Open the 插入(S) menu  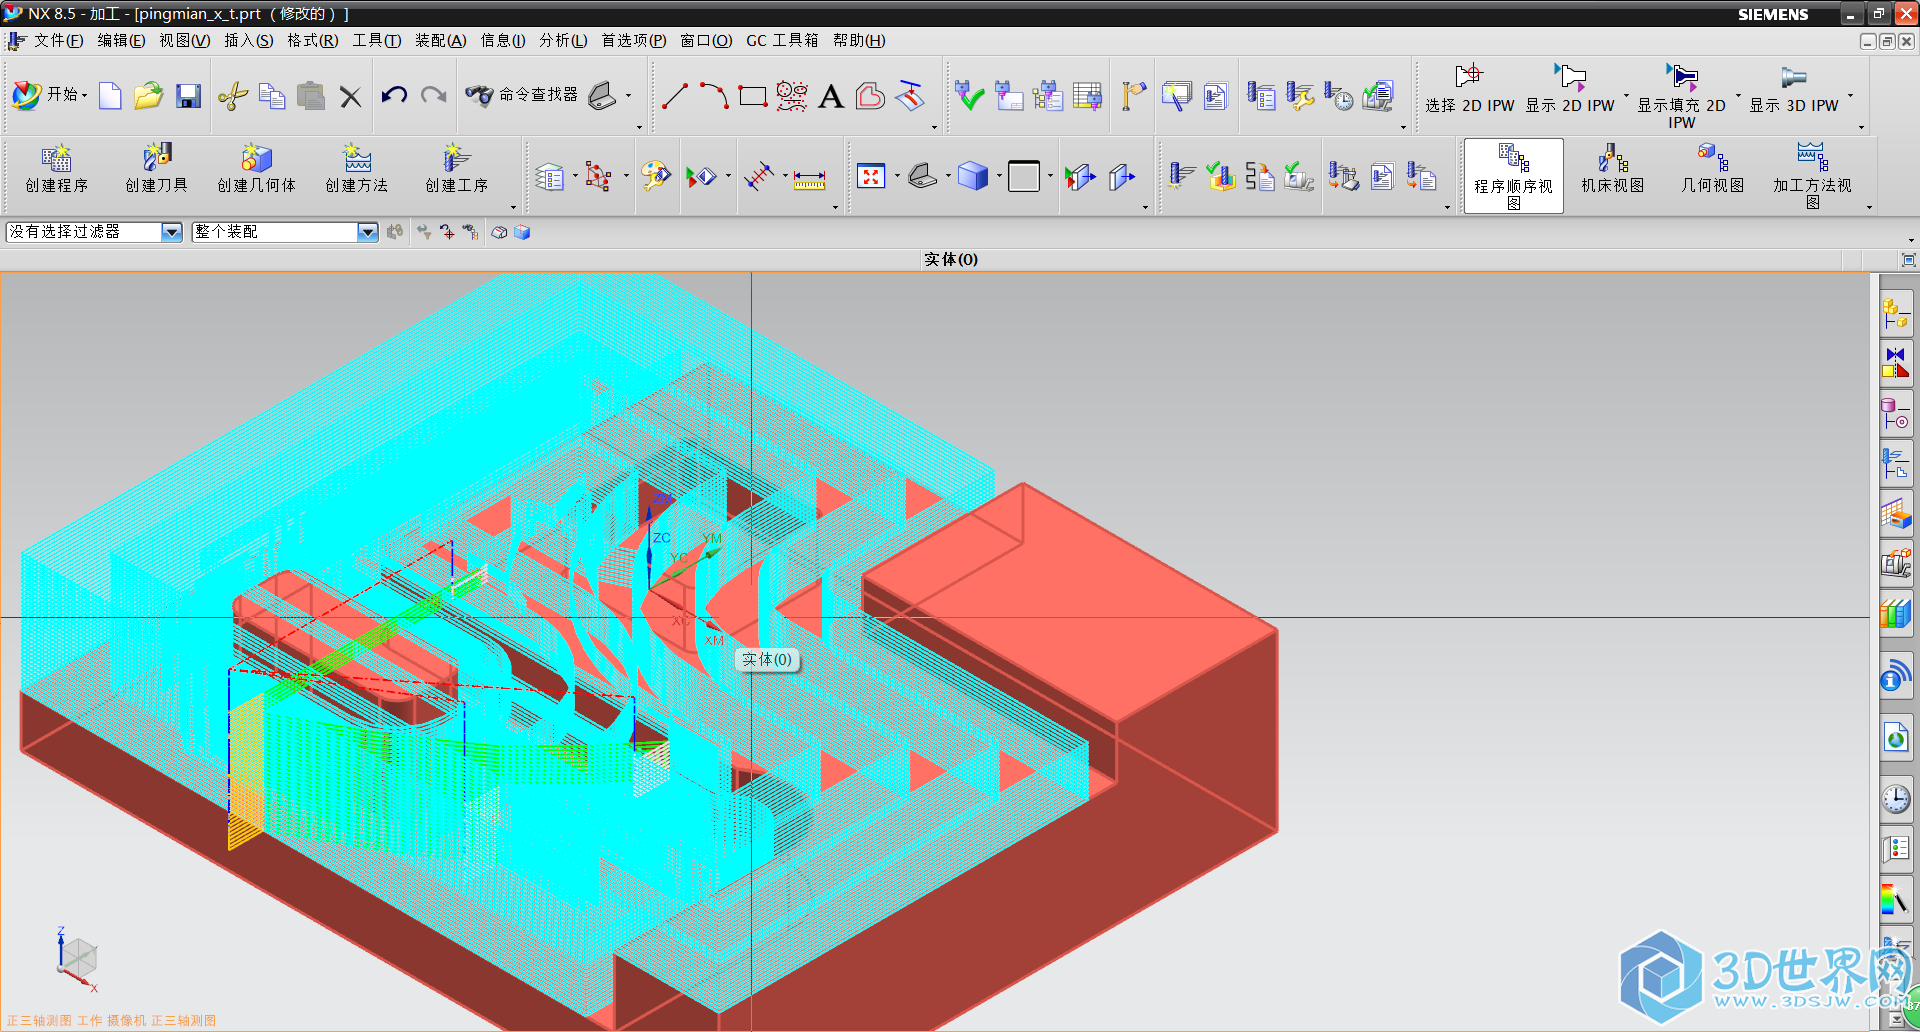pyautogui.click(x=249, y=40)
